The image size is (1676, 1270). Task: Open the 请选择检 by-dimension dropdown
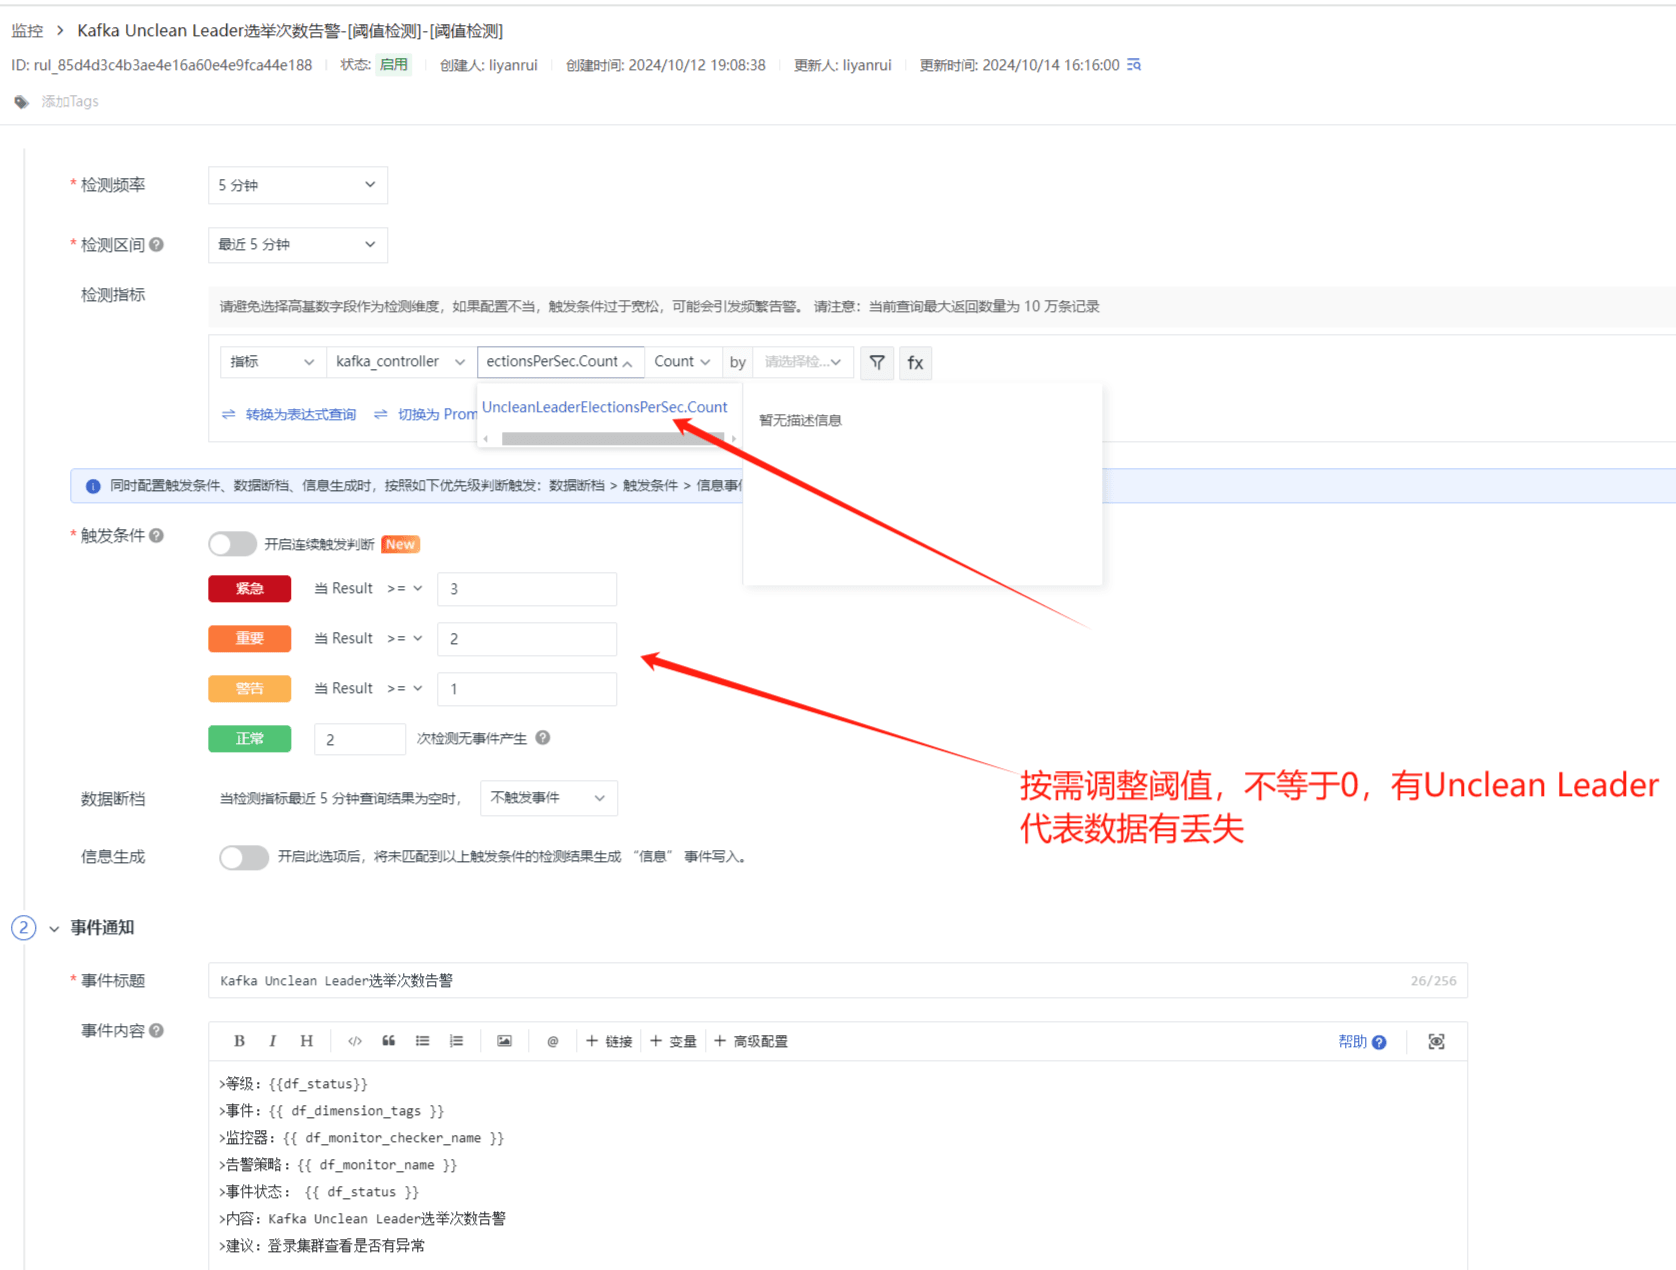pos(803,361)
